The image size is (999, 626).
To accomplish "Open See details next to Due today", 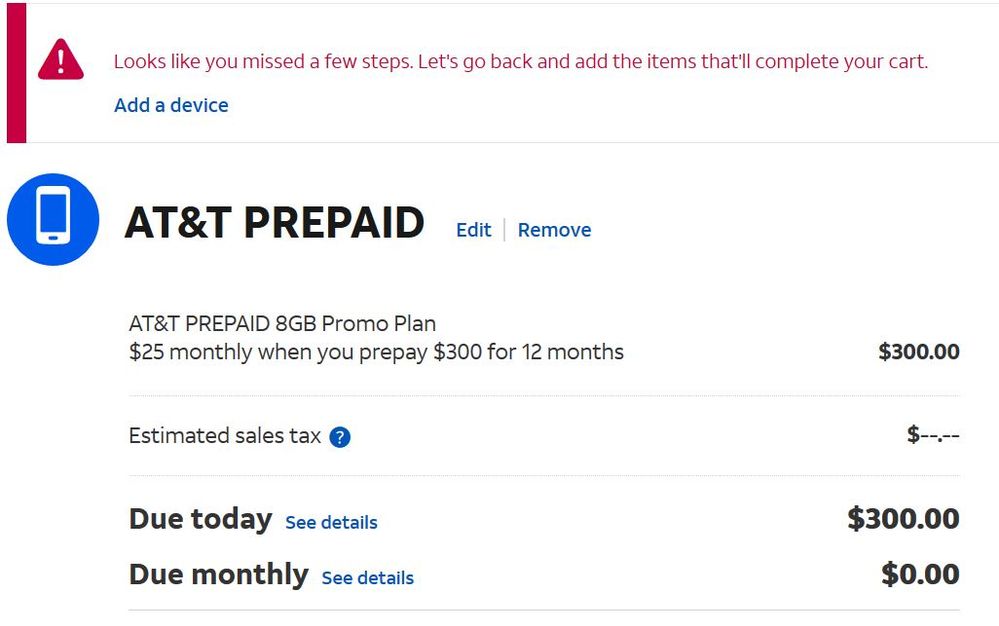I will pos(331,522).
